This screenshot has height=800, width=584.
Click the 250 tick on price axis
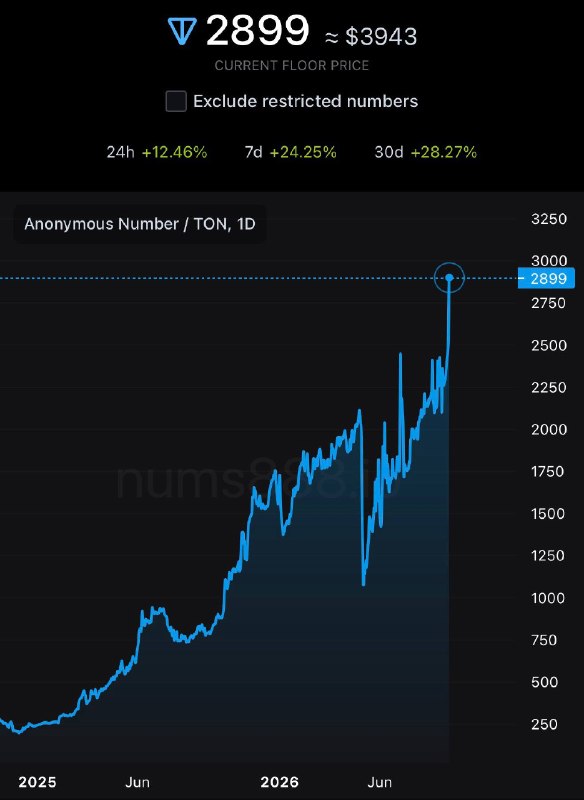coord(544,724)
